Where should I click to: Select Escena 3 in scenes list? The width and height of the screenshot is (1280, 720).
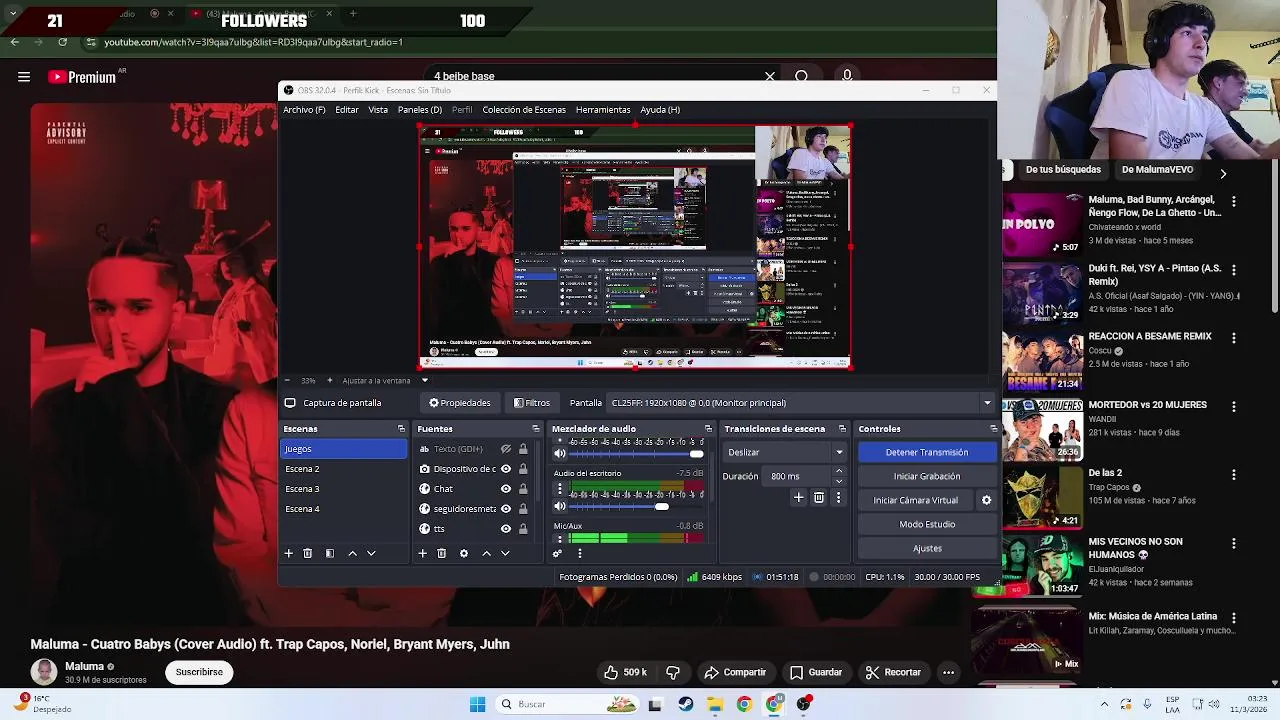tap(343, 489)
